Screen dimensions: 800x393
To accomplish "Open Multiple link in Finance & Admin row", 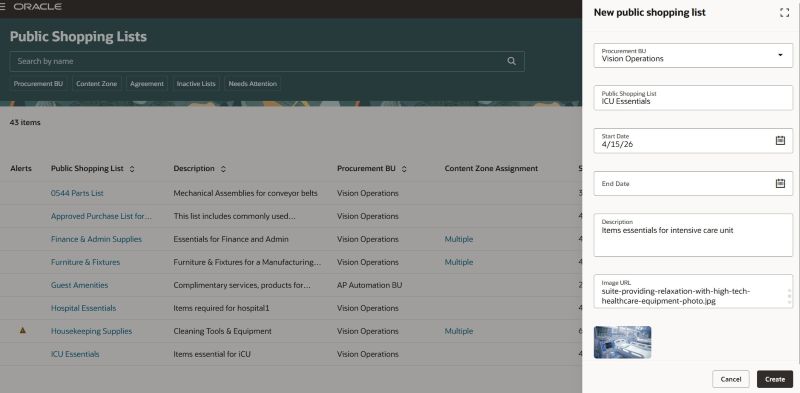I will click(459, 239).
